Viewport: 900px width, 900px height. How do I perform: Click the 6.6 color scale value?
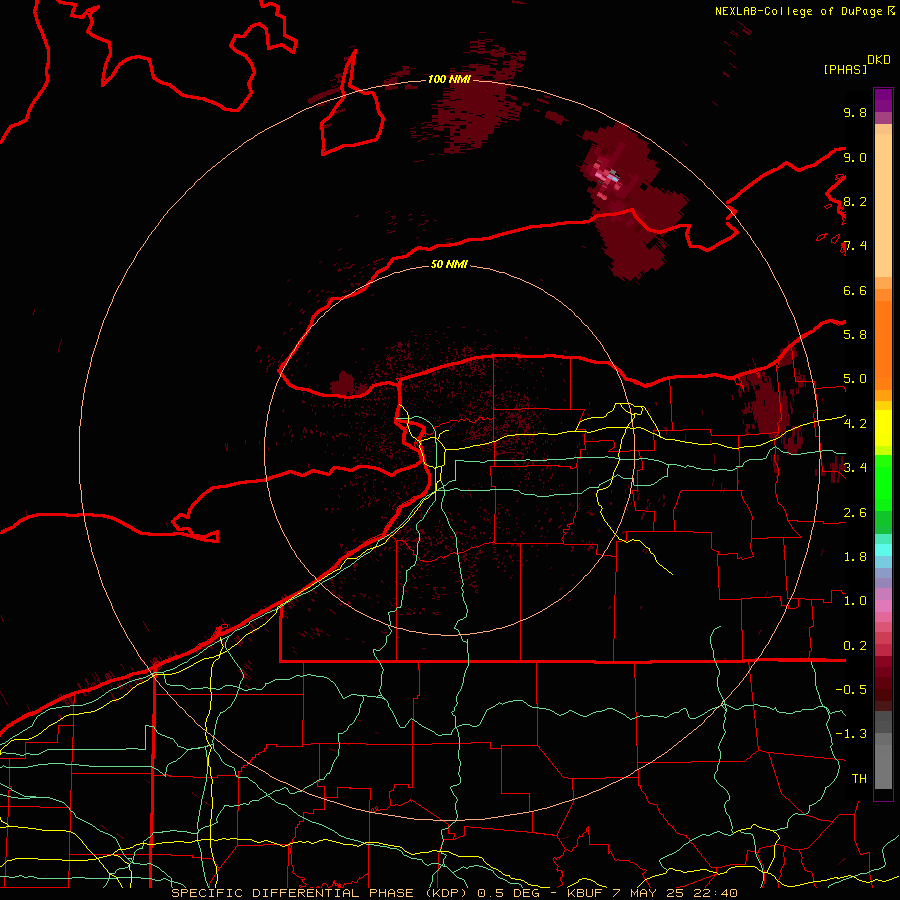855,290
